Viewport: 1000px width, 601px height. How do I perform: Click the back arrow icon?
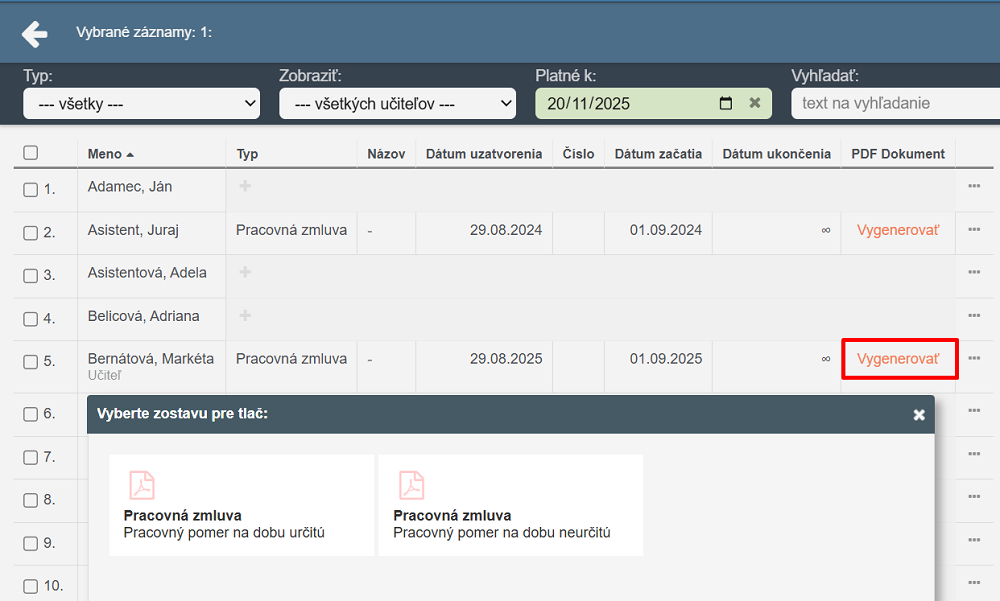35,34
